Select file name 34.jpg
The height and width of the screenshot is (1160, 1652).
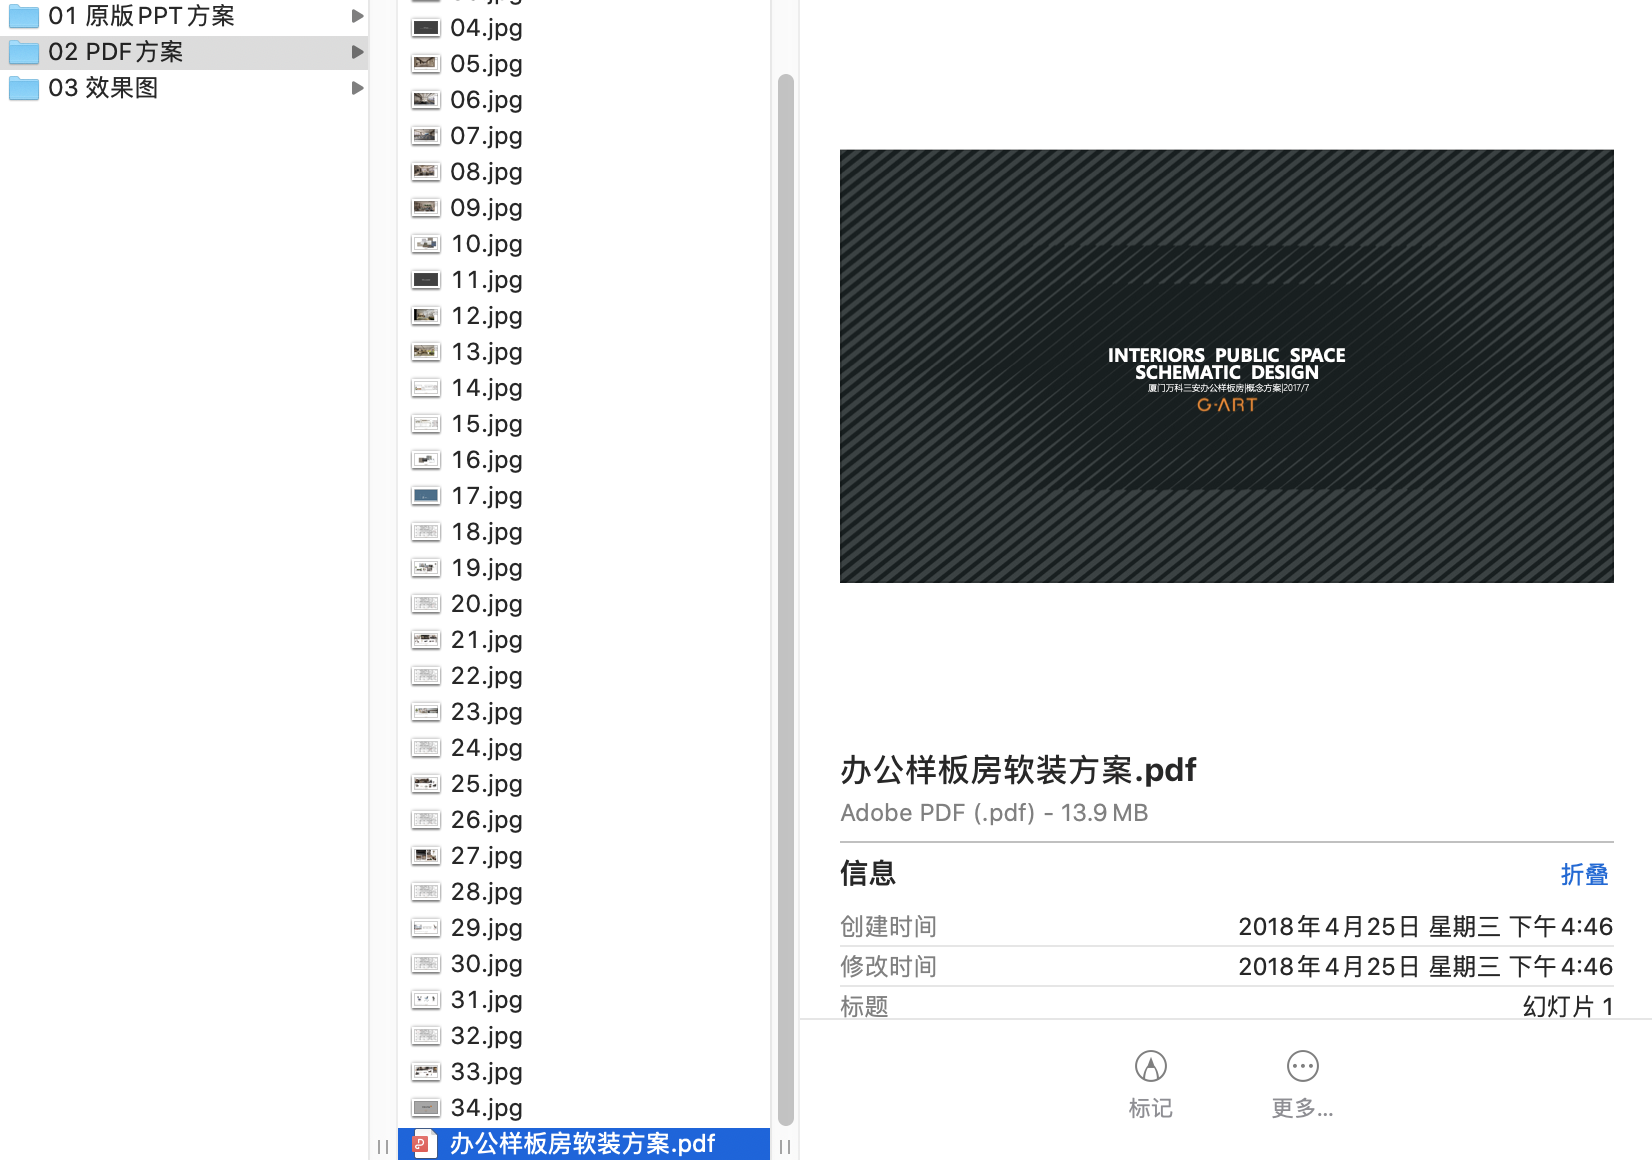487,1109
